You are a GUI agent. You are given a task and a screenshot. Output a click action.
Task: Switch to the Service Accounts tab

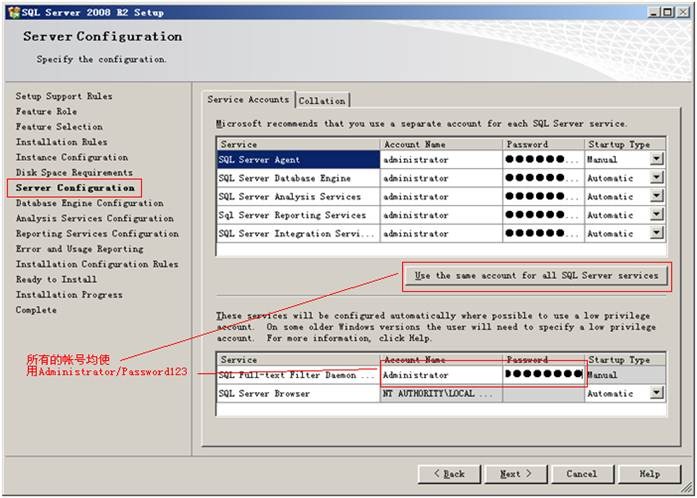248,100
